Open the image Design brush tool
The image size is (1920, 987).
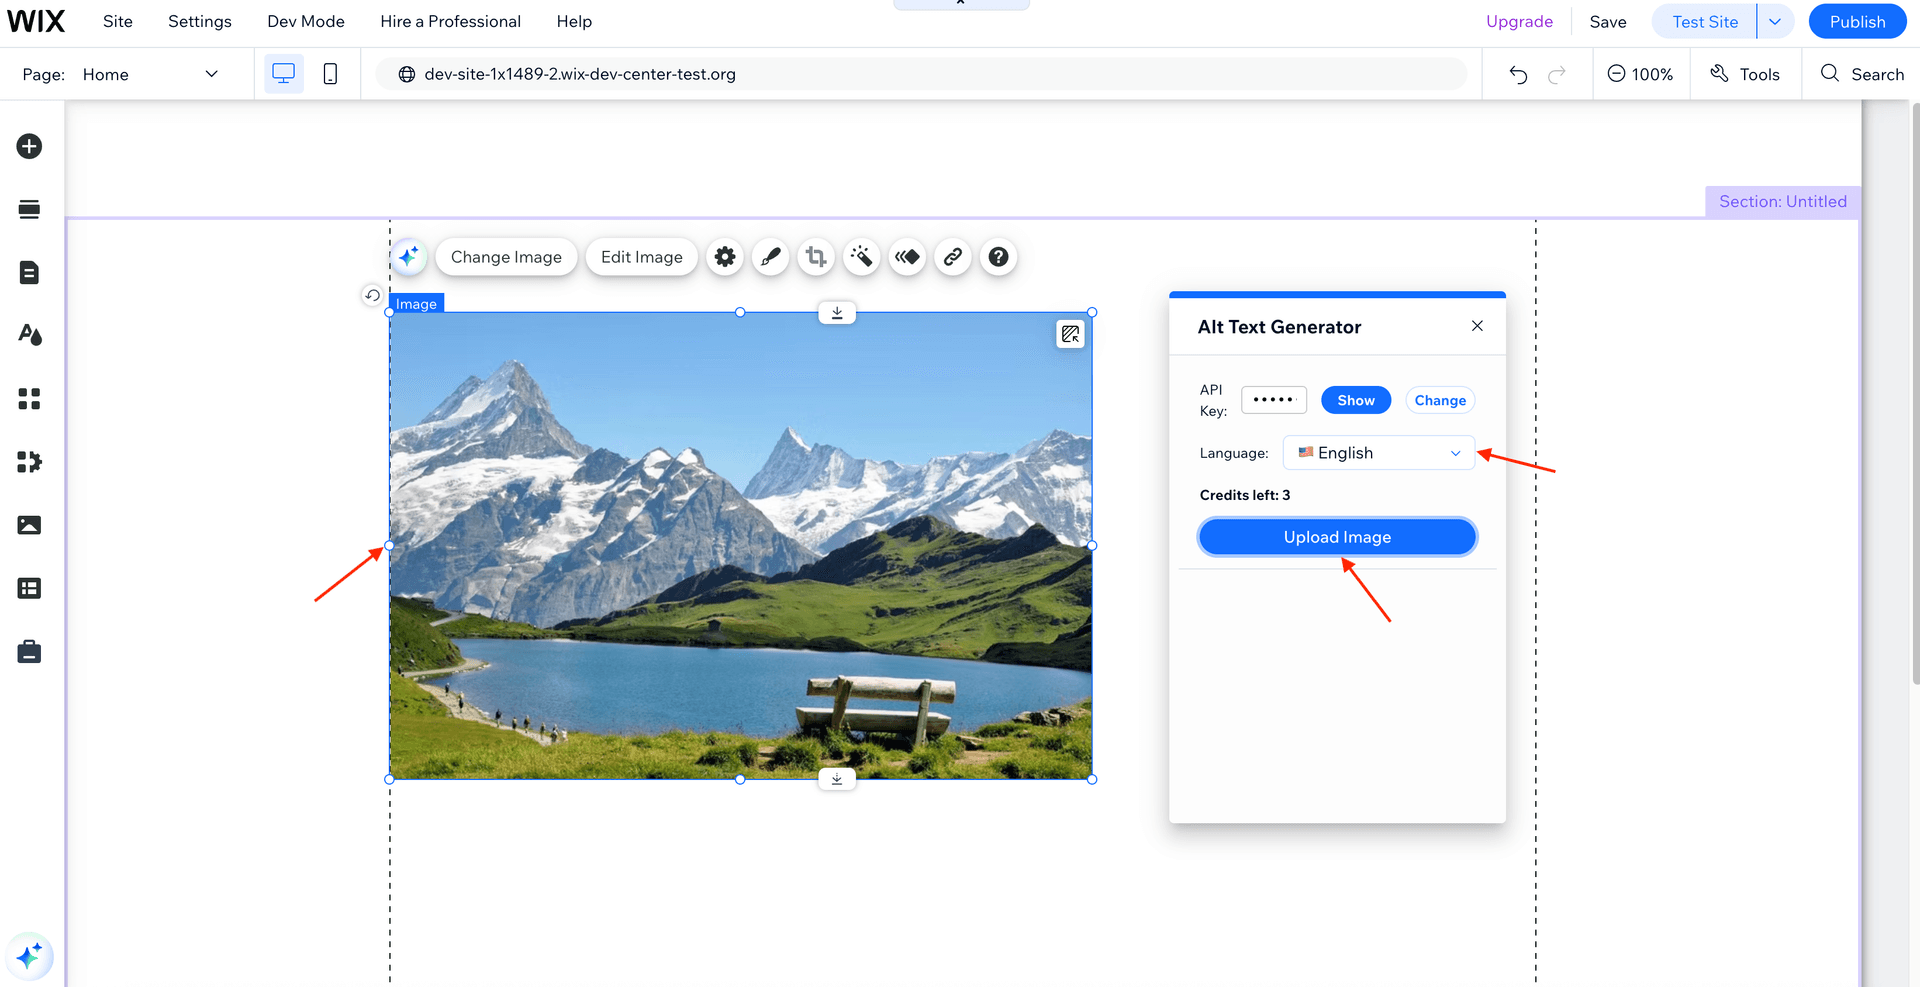[x=770, y=257]
